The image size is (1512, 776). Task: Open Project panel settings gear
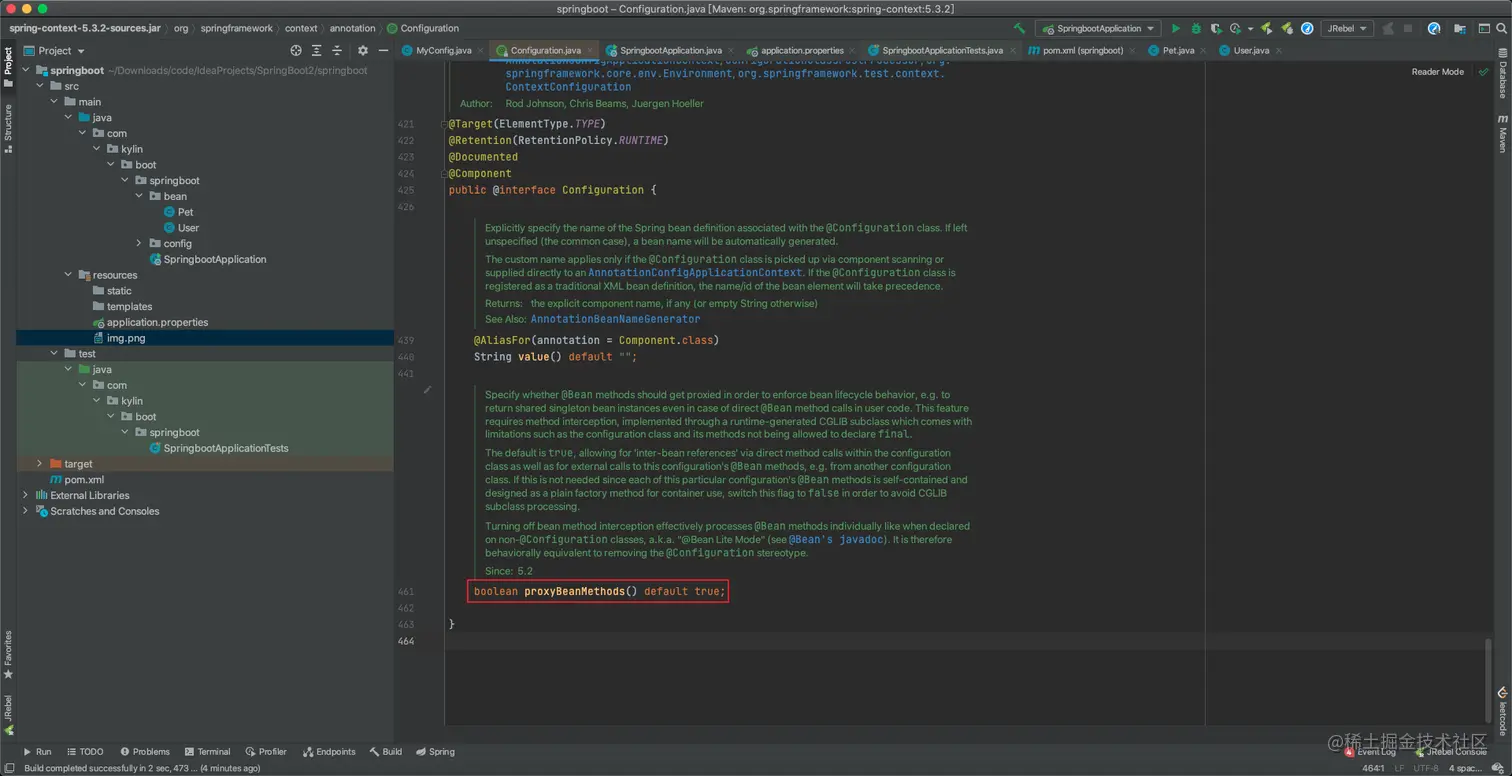[x=363, y=50]
